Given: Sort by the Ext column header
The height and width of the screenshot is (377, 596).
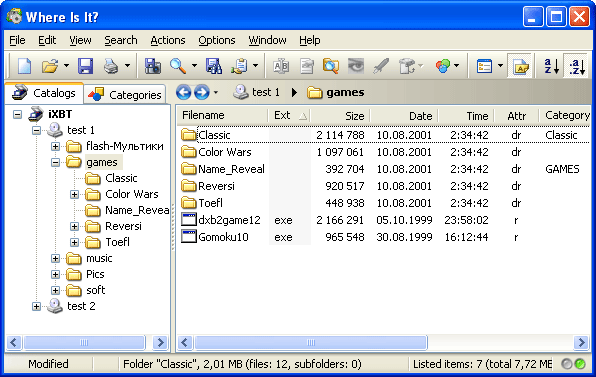Looking at the screenshot, I should pos(290,115).
